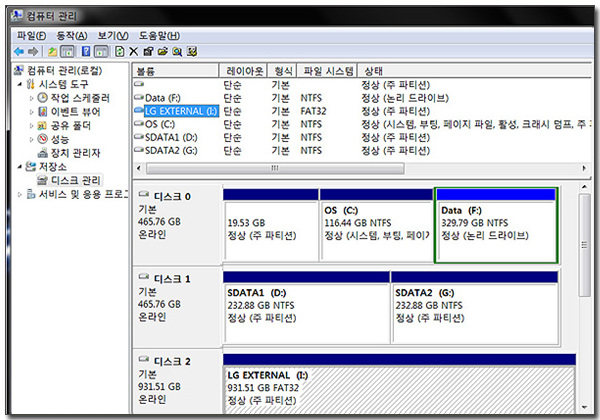The width and height of the screenshot is (600, 420).
Task: Select 작업 스케줄러 in the tree
Action: pos(80,98)
